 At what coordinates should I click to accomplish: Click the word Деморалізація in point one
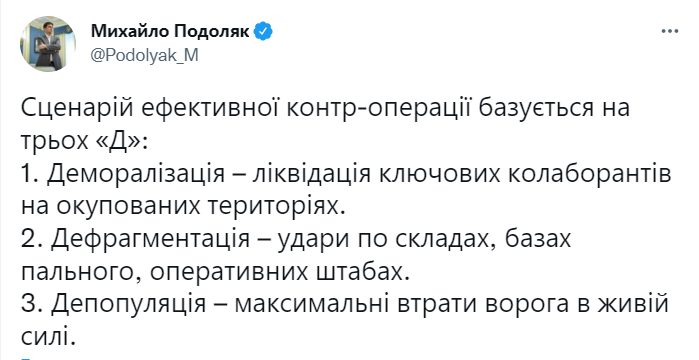click(136, 174)
